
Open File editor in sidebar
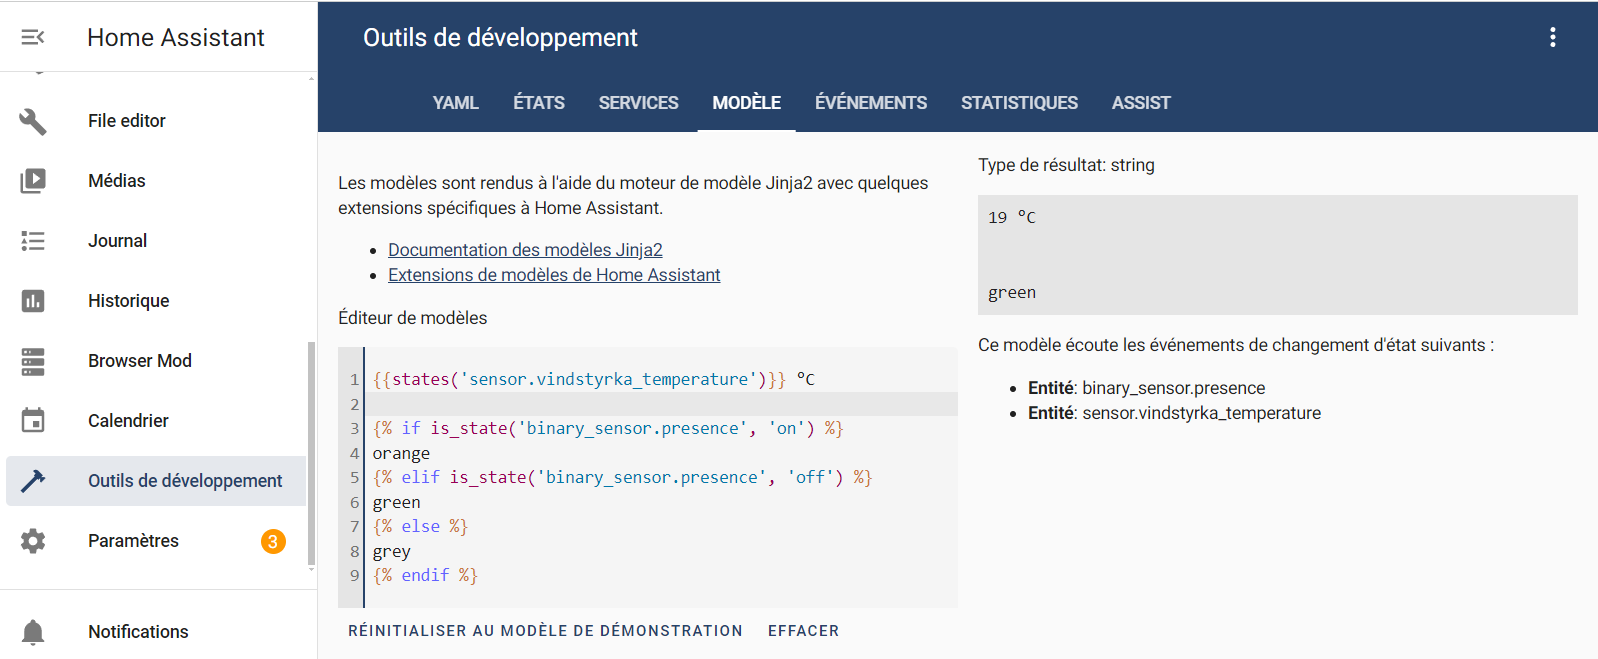point(156,121)
